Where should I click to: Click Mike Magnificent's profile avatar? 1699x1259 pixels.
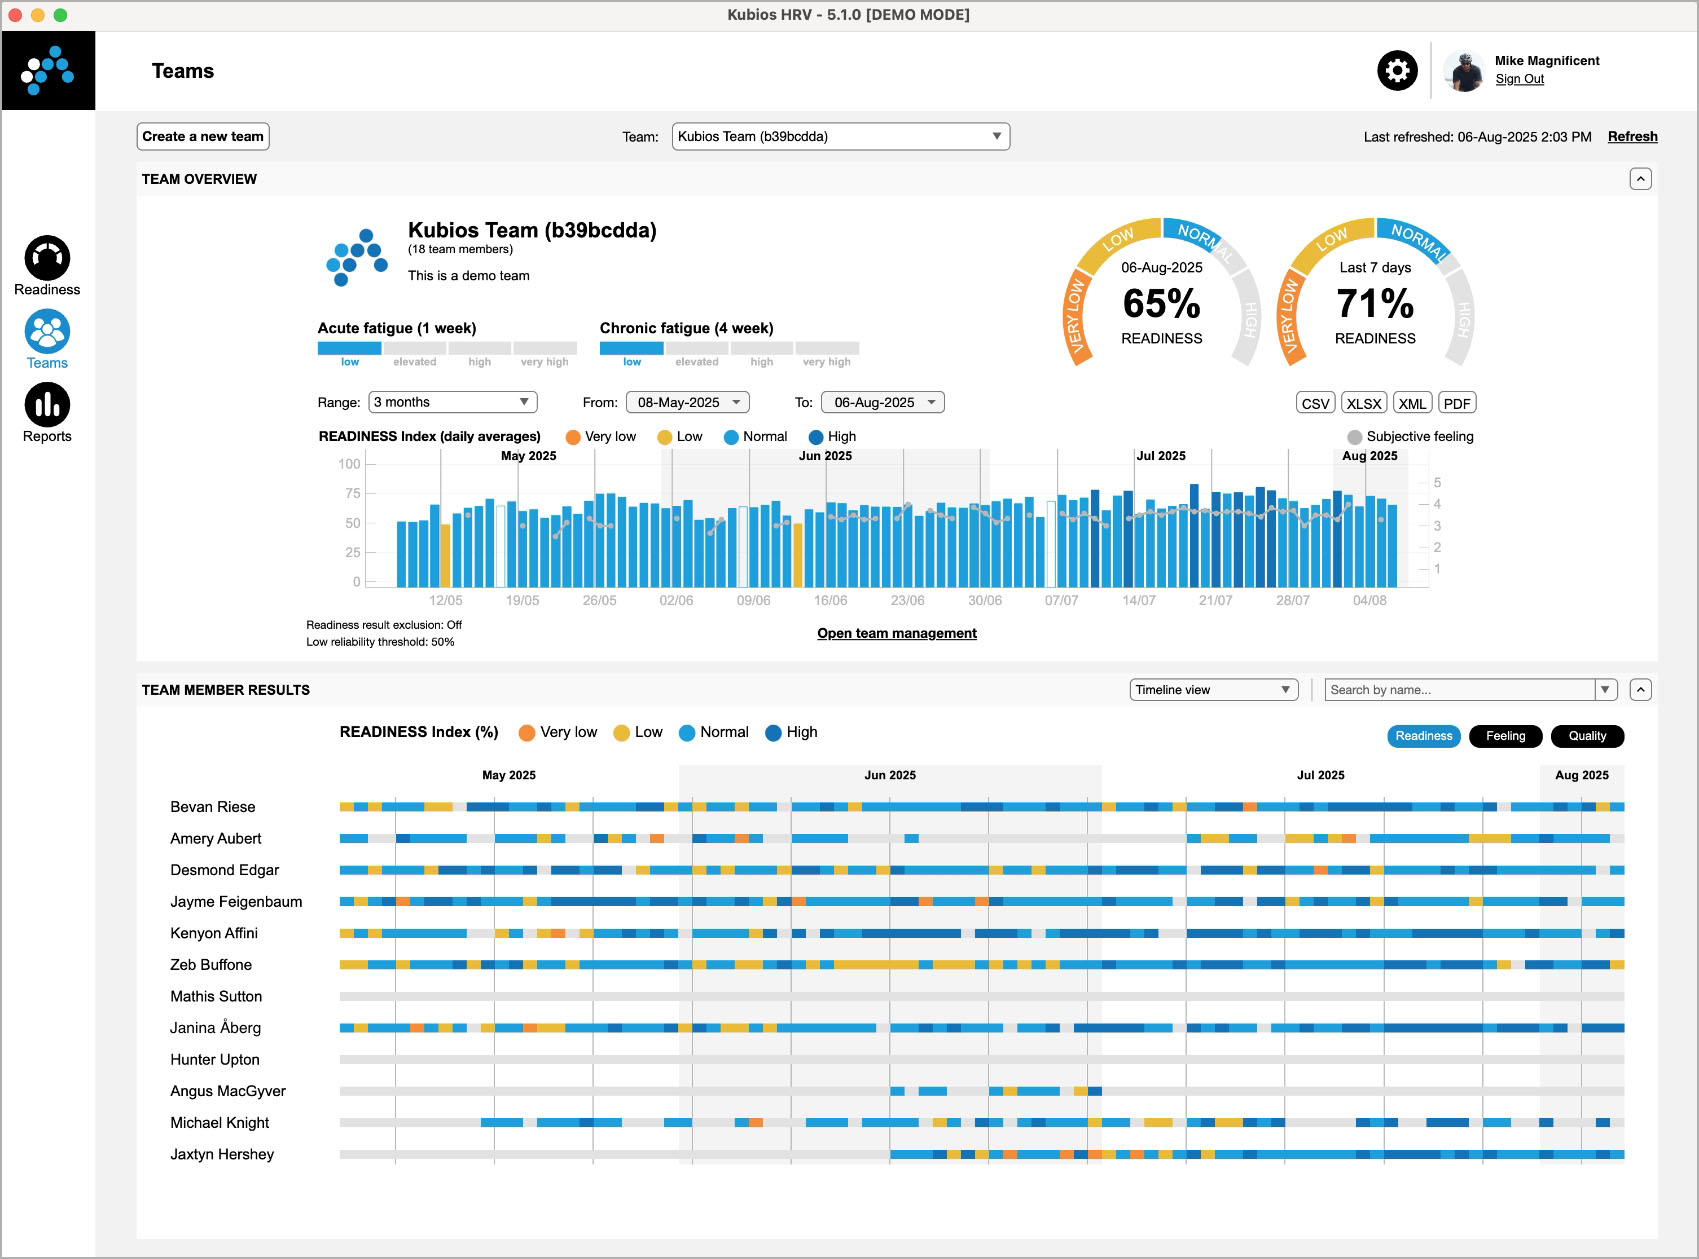pos(1464,71)
